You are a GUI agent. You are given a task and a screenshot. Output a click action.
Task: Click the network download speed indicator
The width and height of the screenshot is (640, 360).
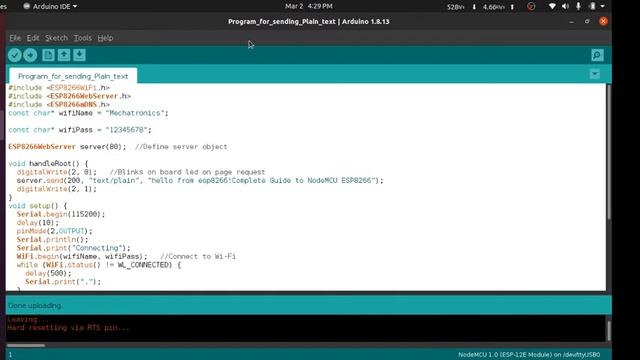[x=461, y=7]
